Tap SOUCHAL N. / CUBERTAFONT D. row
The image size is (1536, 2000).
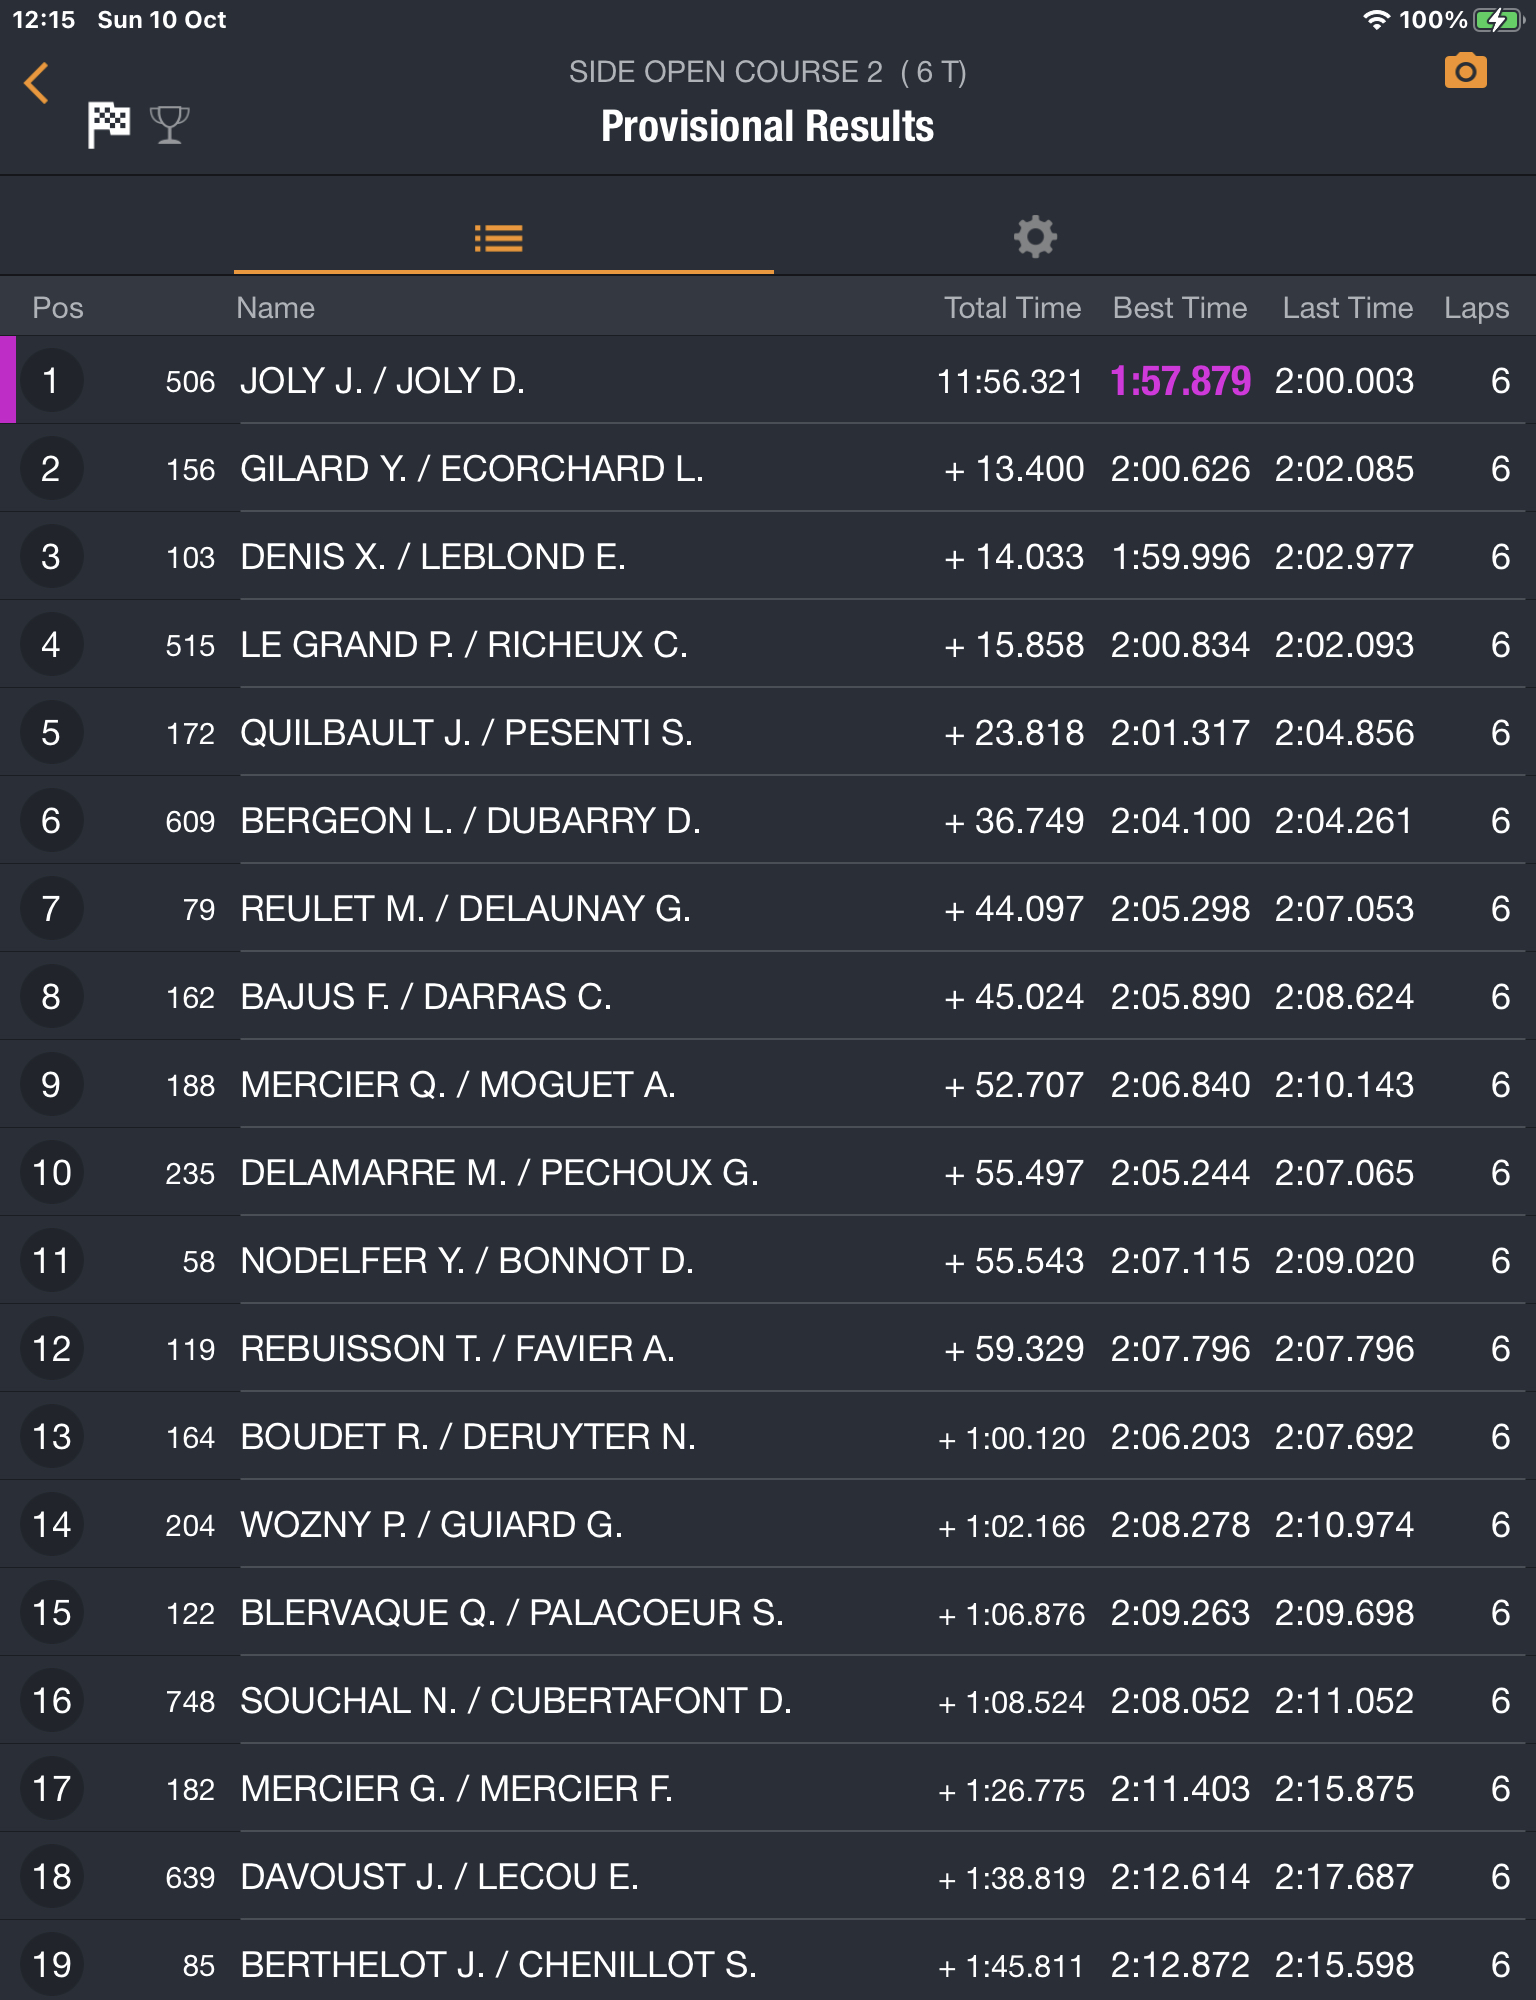click(516, 1701)
